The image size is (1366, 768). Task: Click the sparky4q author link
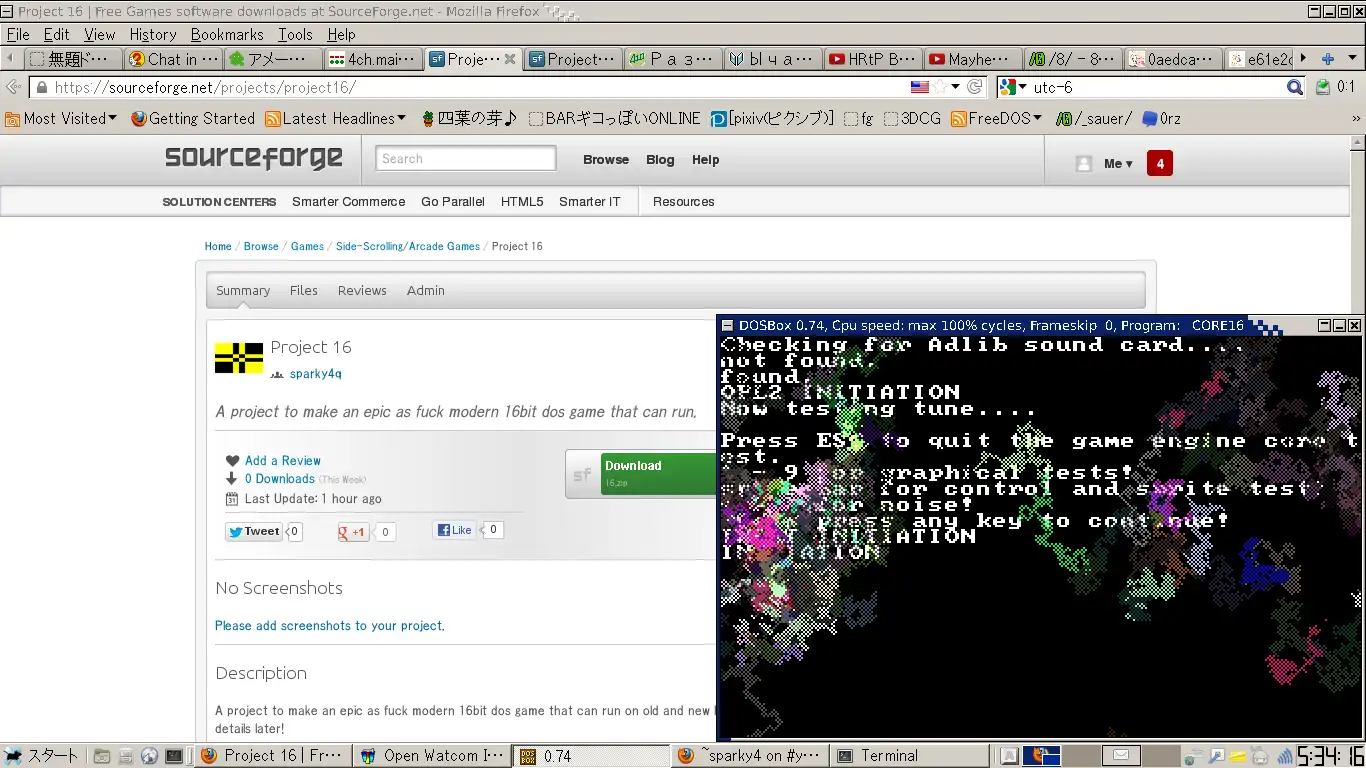[x=315, y=374]
